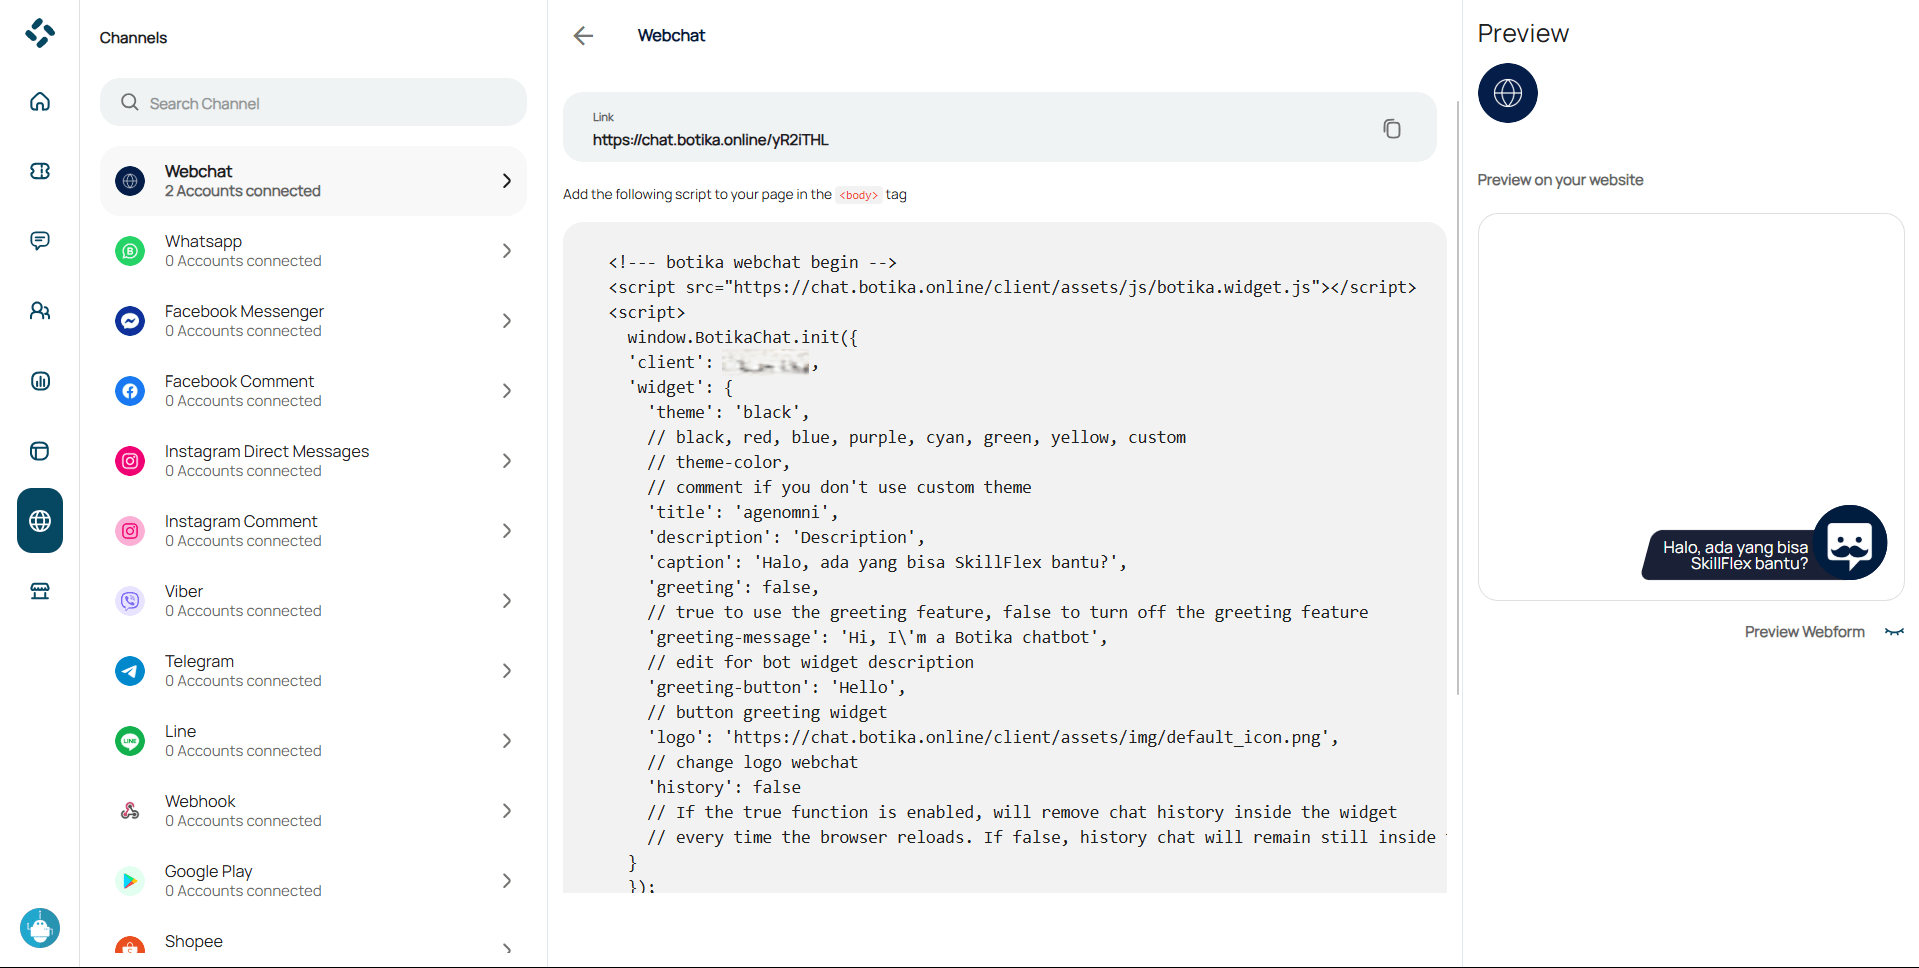1919x968 pixels.
Task: Select the globe Channels icon in the sidebar
Action: (x=40, y=521)
